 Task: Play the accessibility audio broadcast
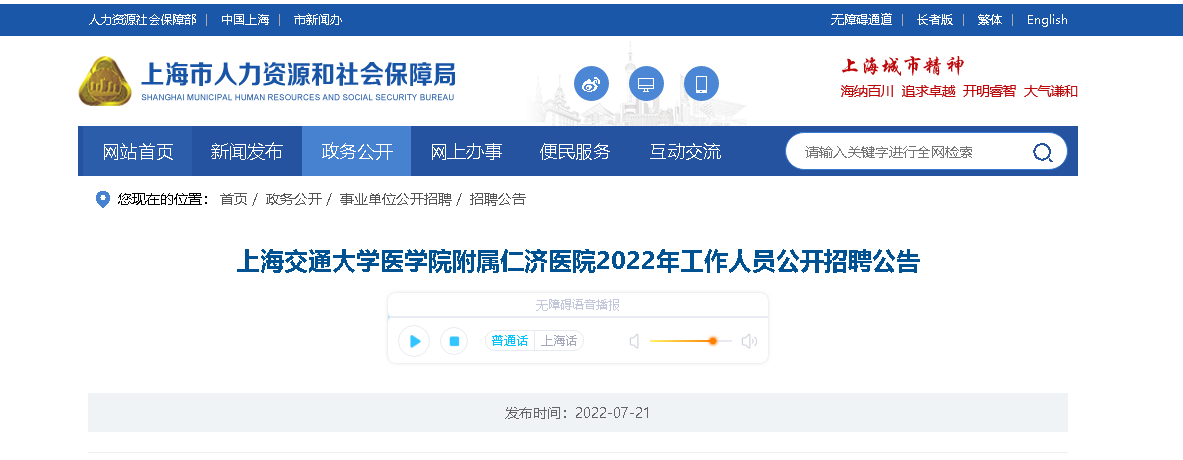pos(413,341)
